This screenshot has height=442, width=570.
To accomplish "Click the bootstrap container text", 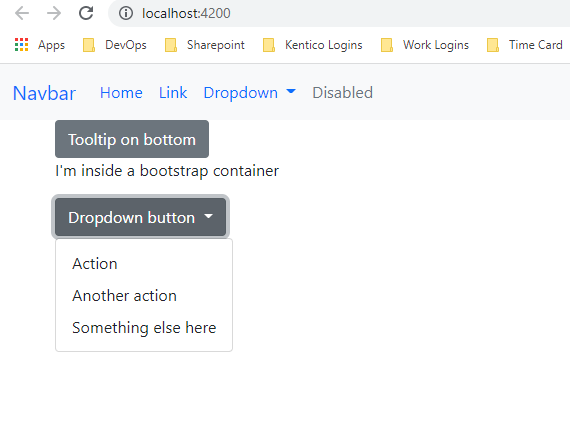I will pos(167,171).
